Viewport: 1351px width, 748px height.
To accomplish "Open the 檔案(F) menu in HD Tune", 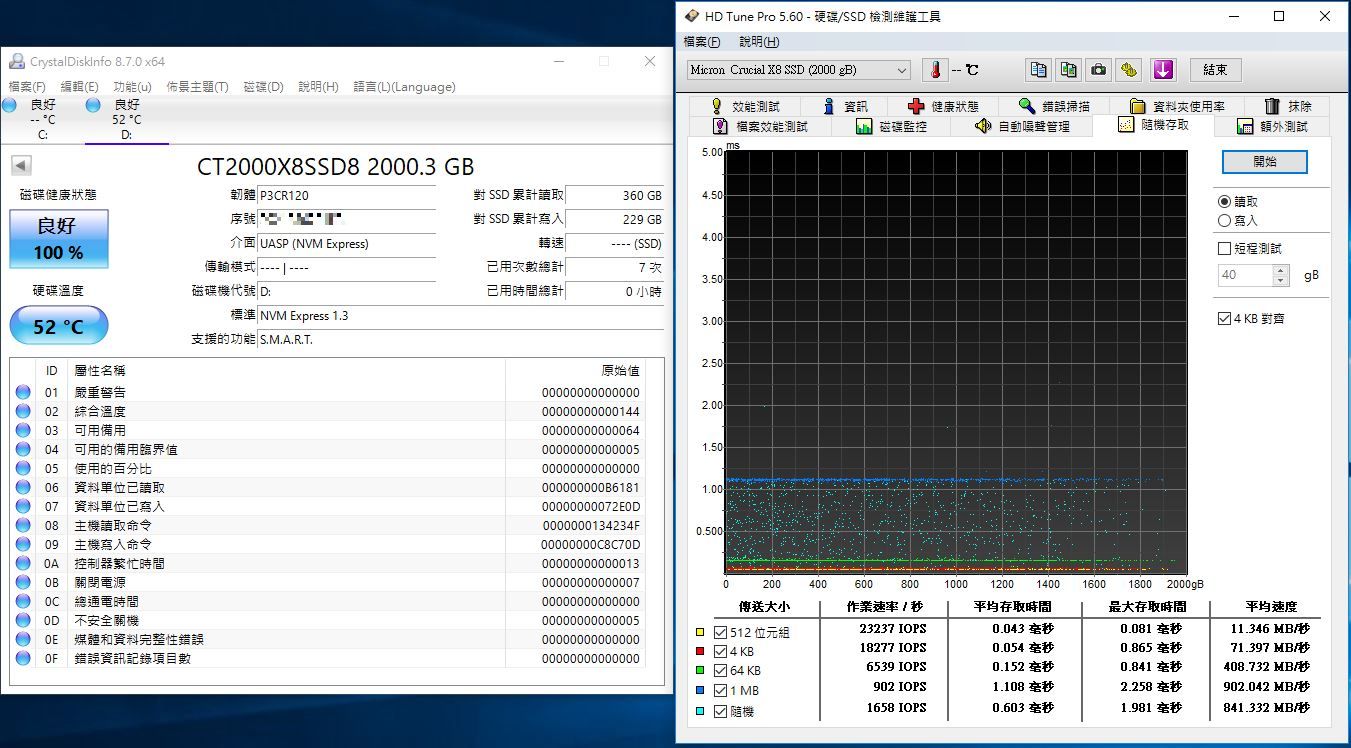I will coord(702,42).
